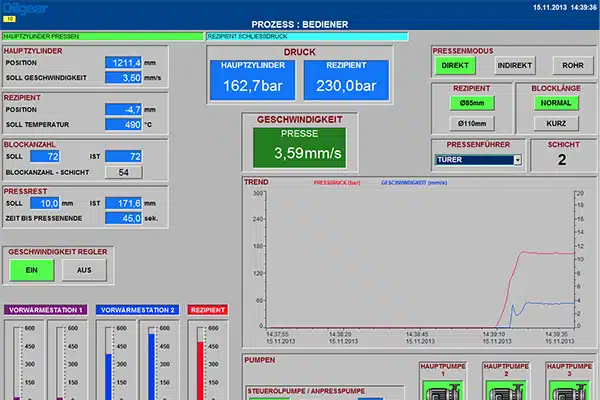Click Hauptzylinder Position value 1211,4
Screen dimensions: 600x400
pos(123,63)
